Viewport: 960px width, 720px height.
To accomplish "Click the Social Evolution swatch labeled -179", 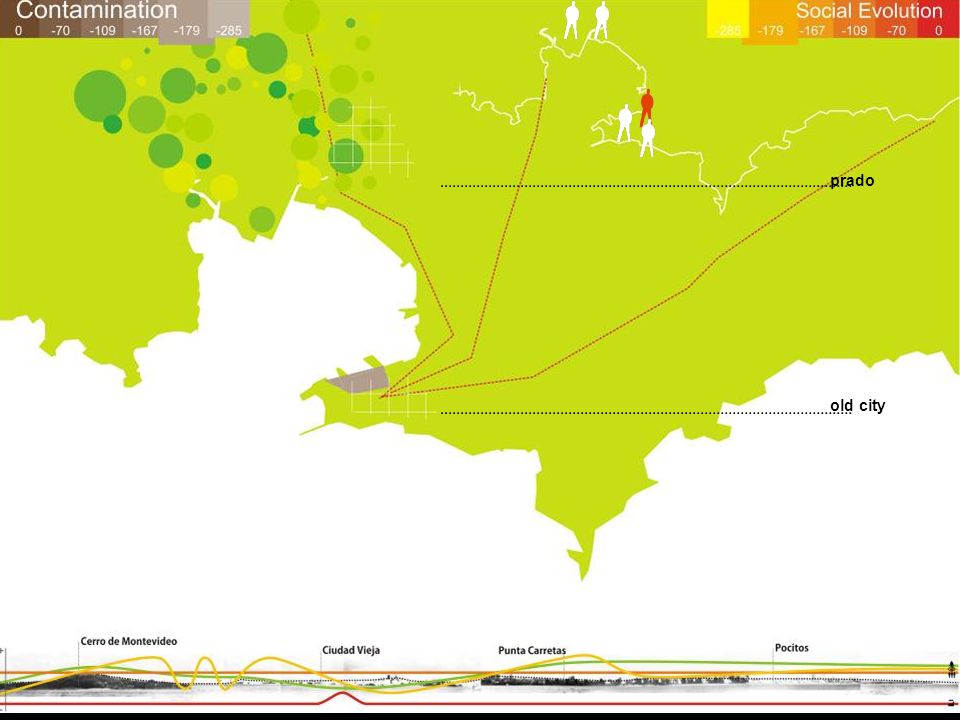I will click(x=770, y=22).
